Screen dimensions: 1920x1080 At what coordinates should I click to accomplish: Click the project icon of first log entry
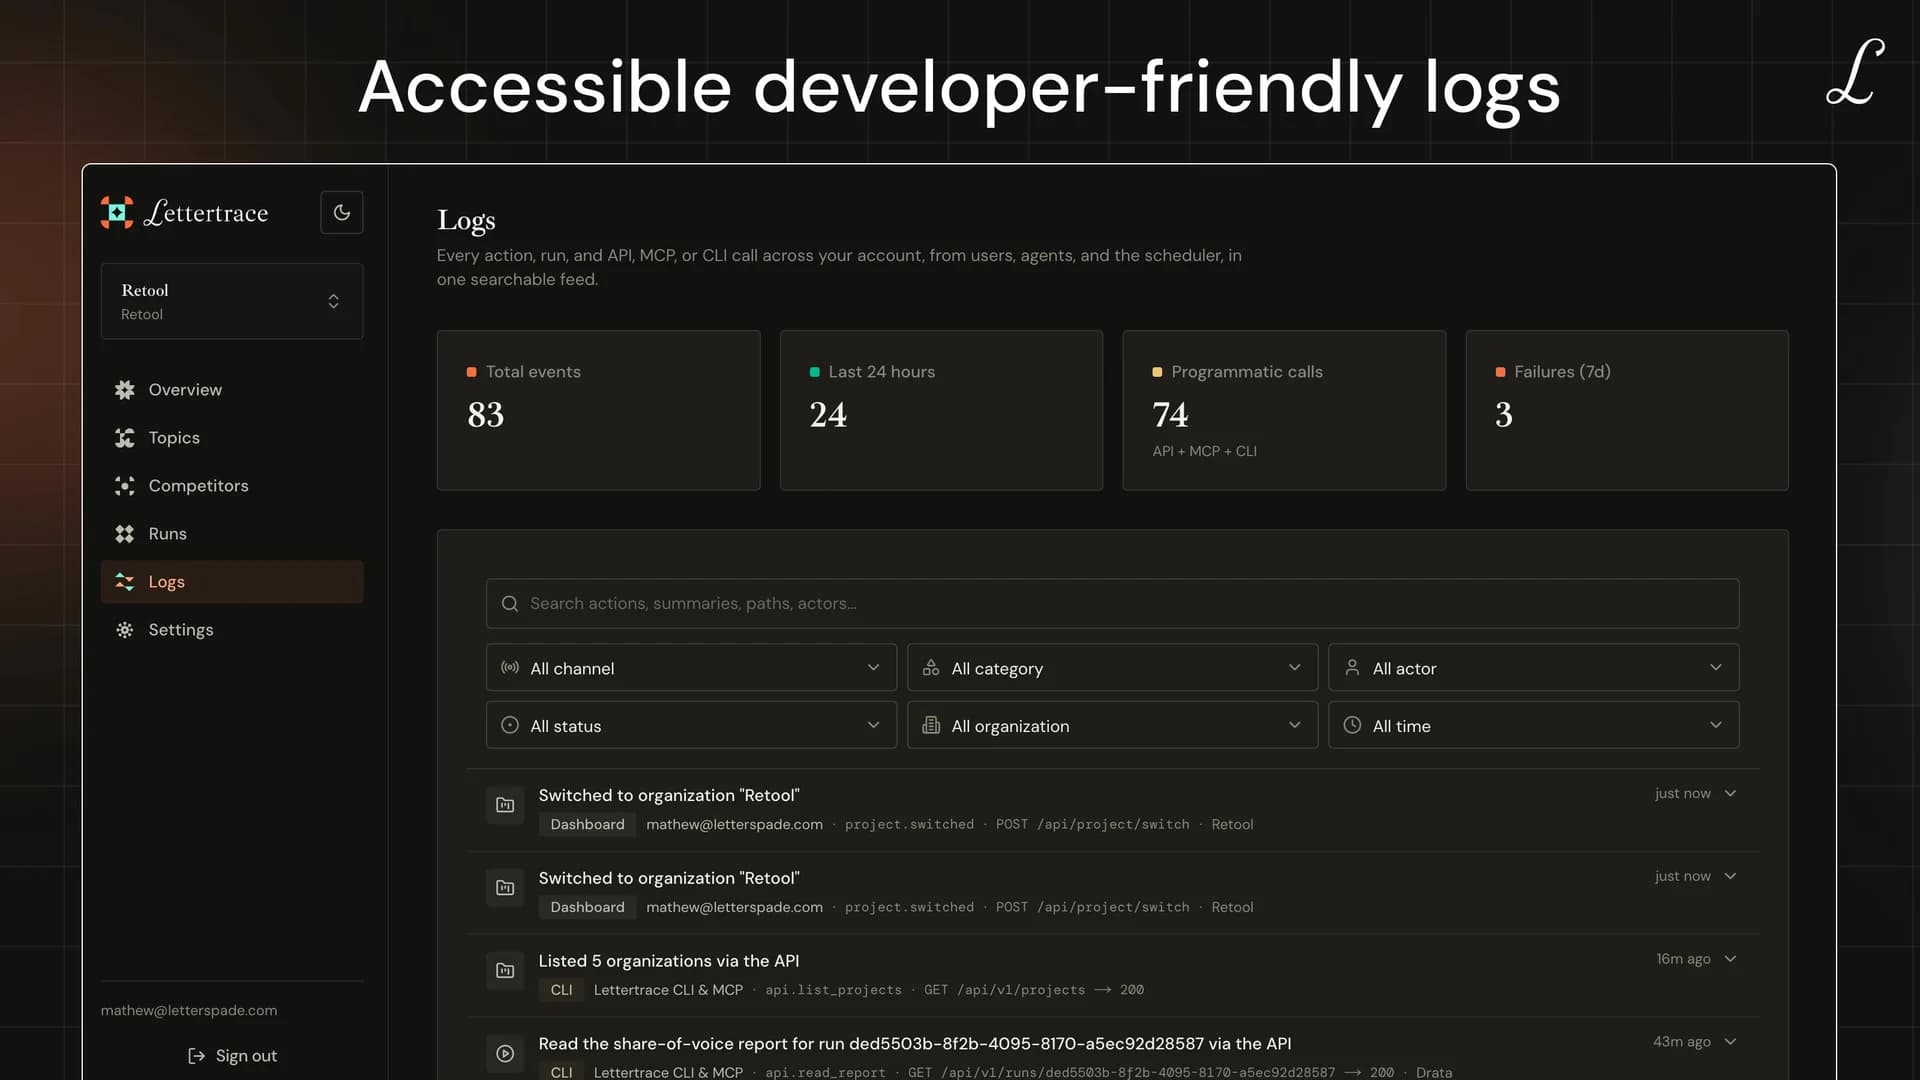pos(505,805)
